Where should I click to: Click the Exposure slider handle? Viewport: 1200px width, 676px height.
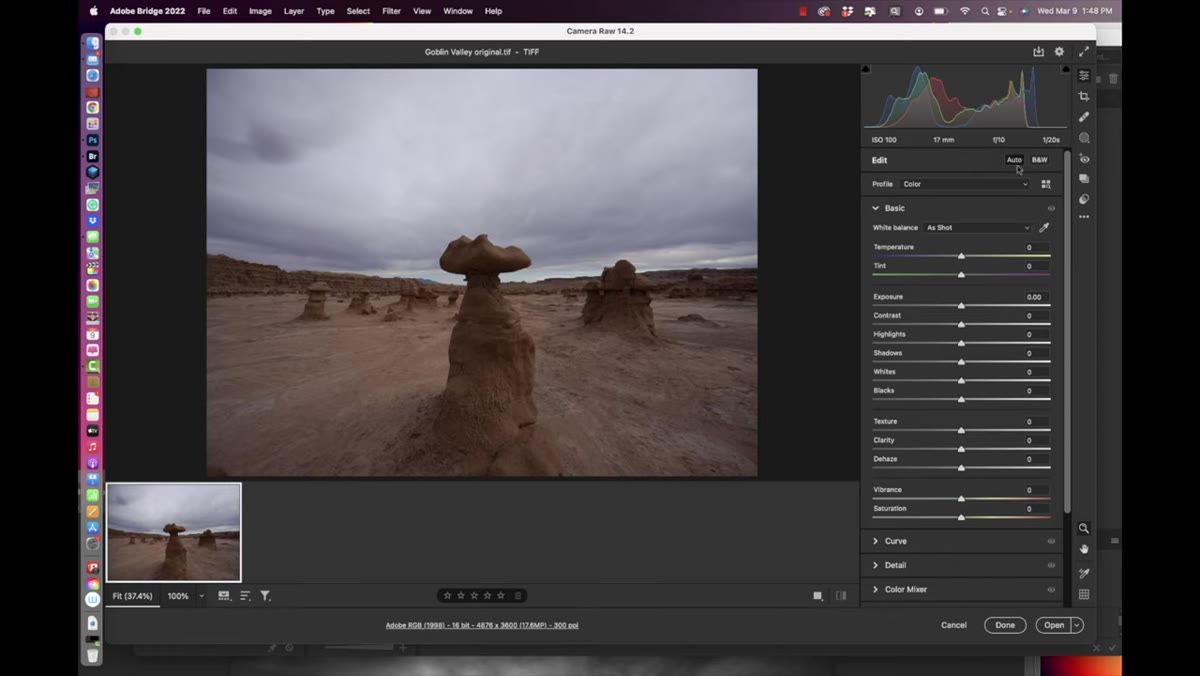(x=961, y=306)
